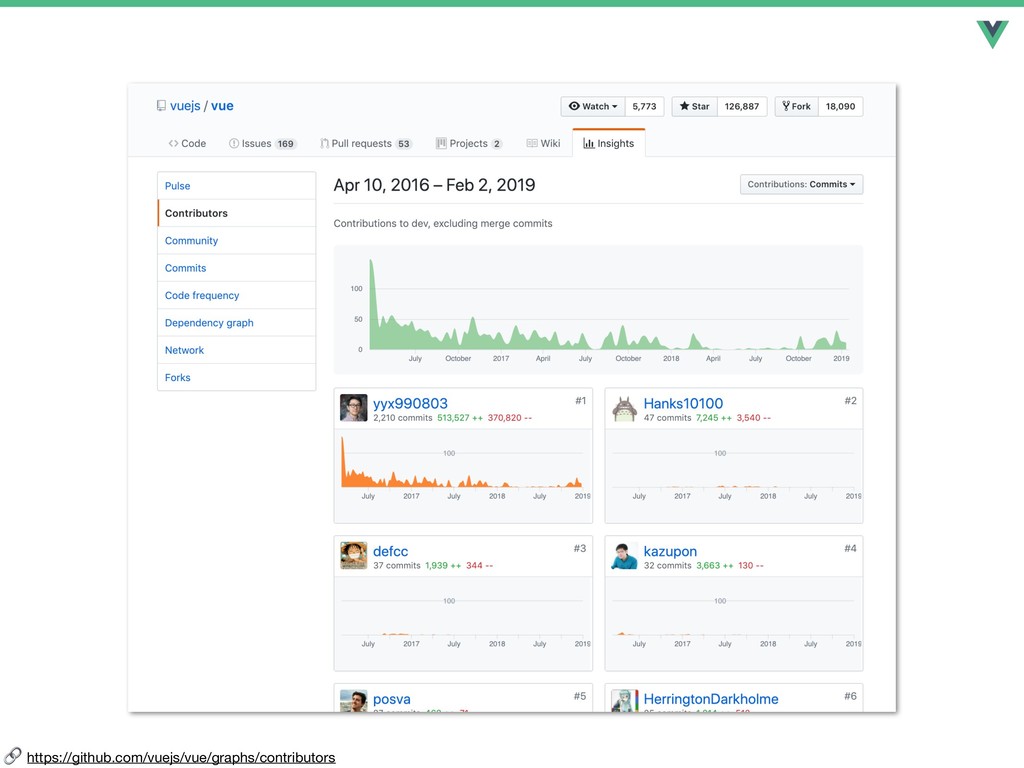Click the #4 rank anchor on kazupon's card
This screenshot has height=768, width=1024.
point(850,549)
